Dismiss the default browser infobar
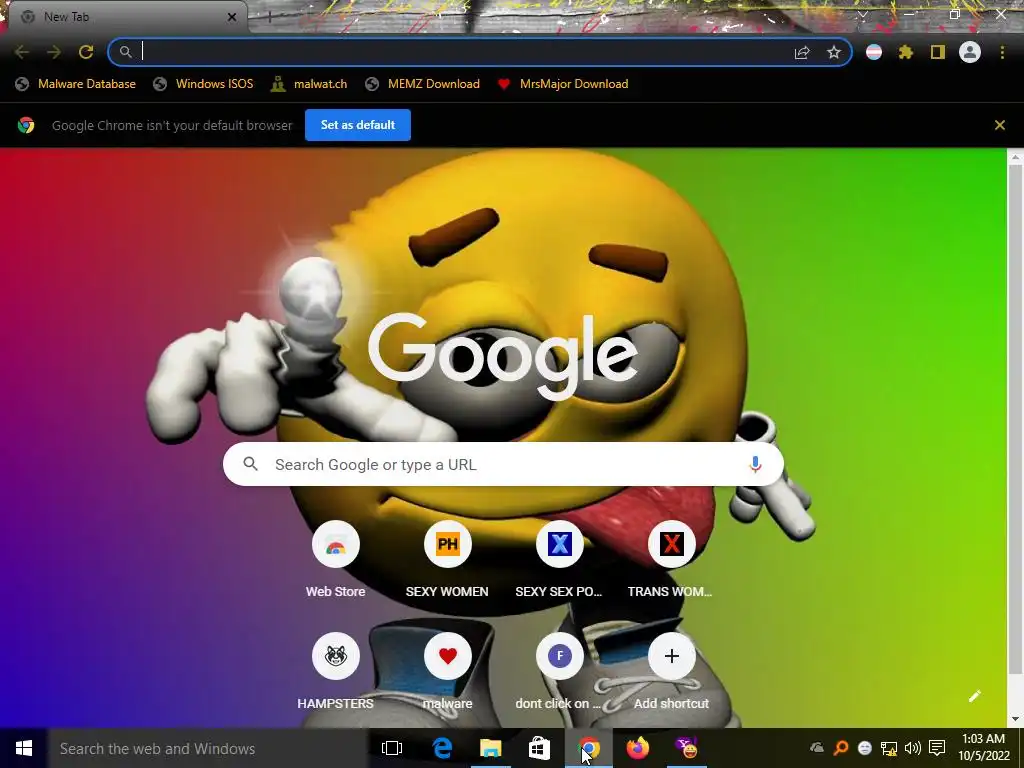The height and width of the screenshot is (768, 1024). click(1000, 125)
